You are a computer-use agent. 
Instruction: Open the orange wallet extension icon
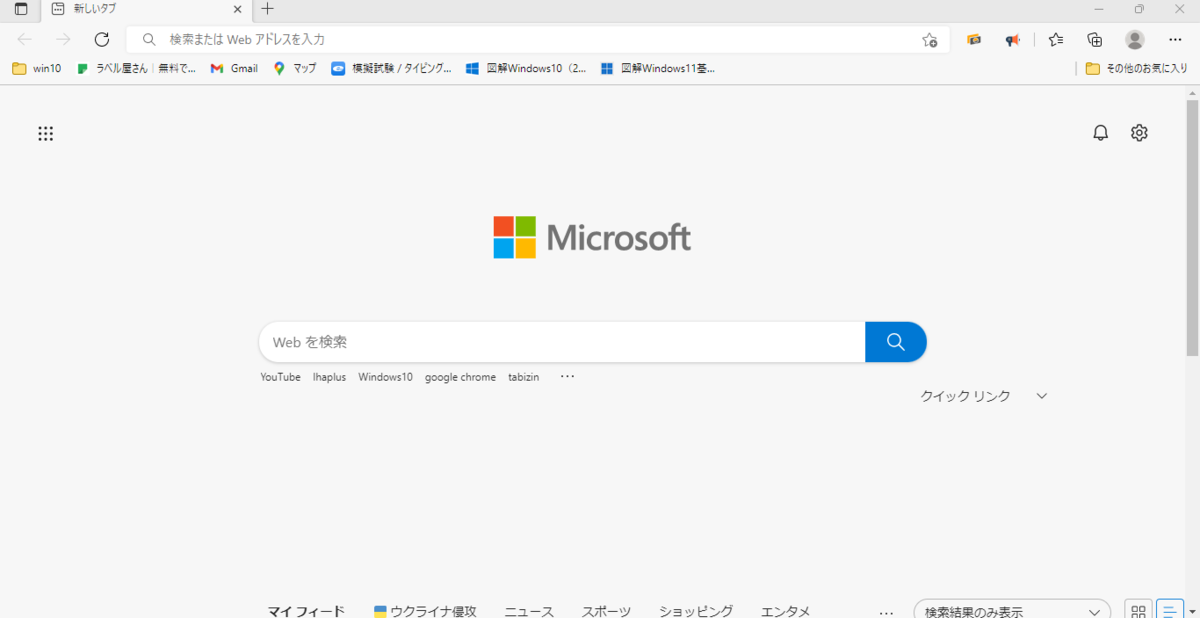point(974,40)
